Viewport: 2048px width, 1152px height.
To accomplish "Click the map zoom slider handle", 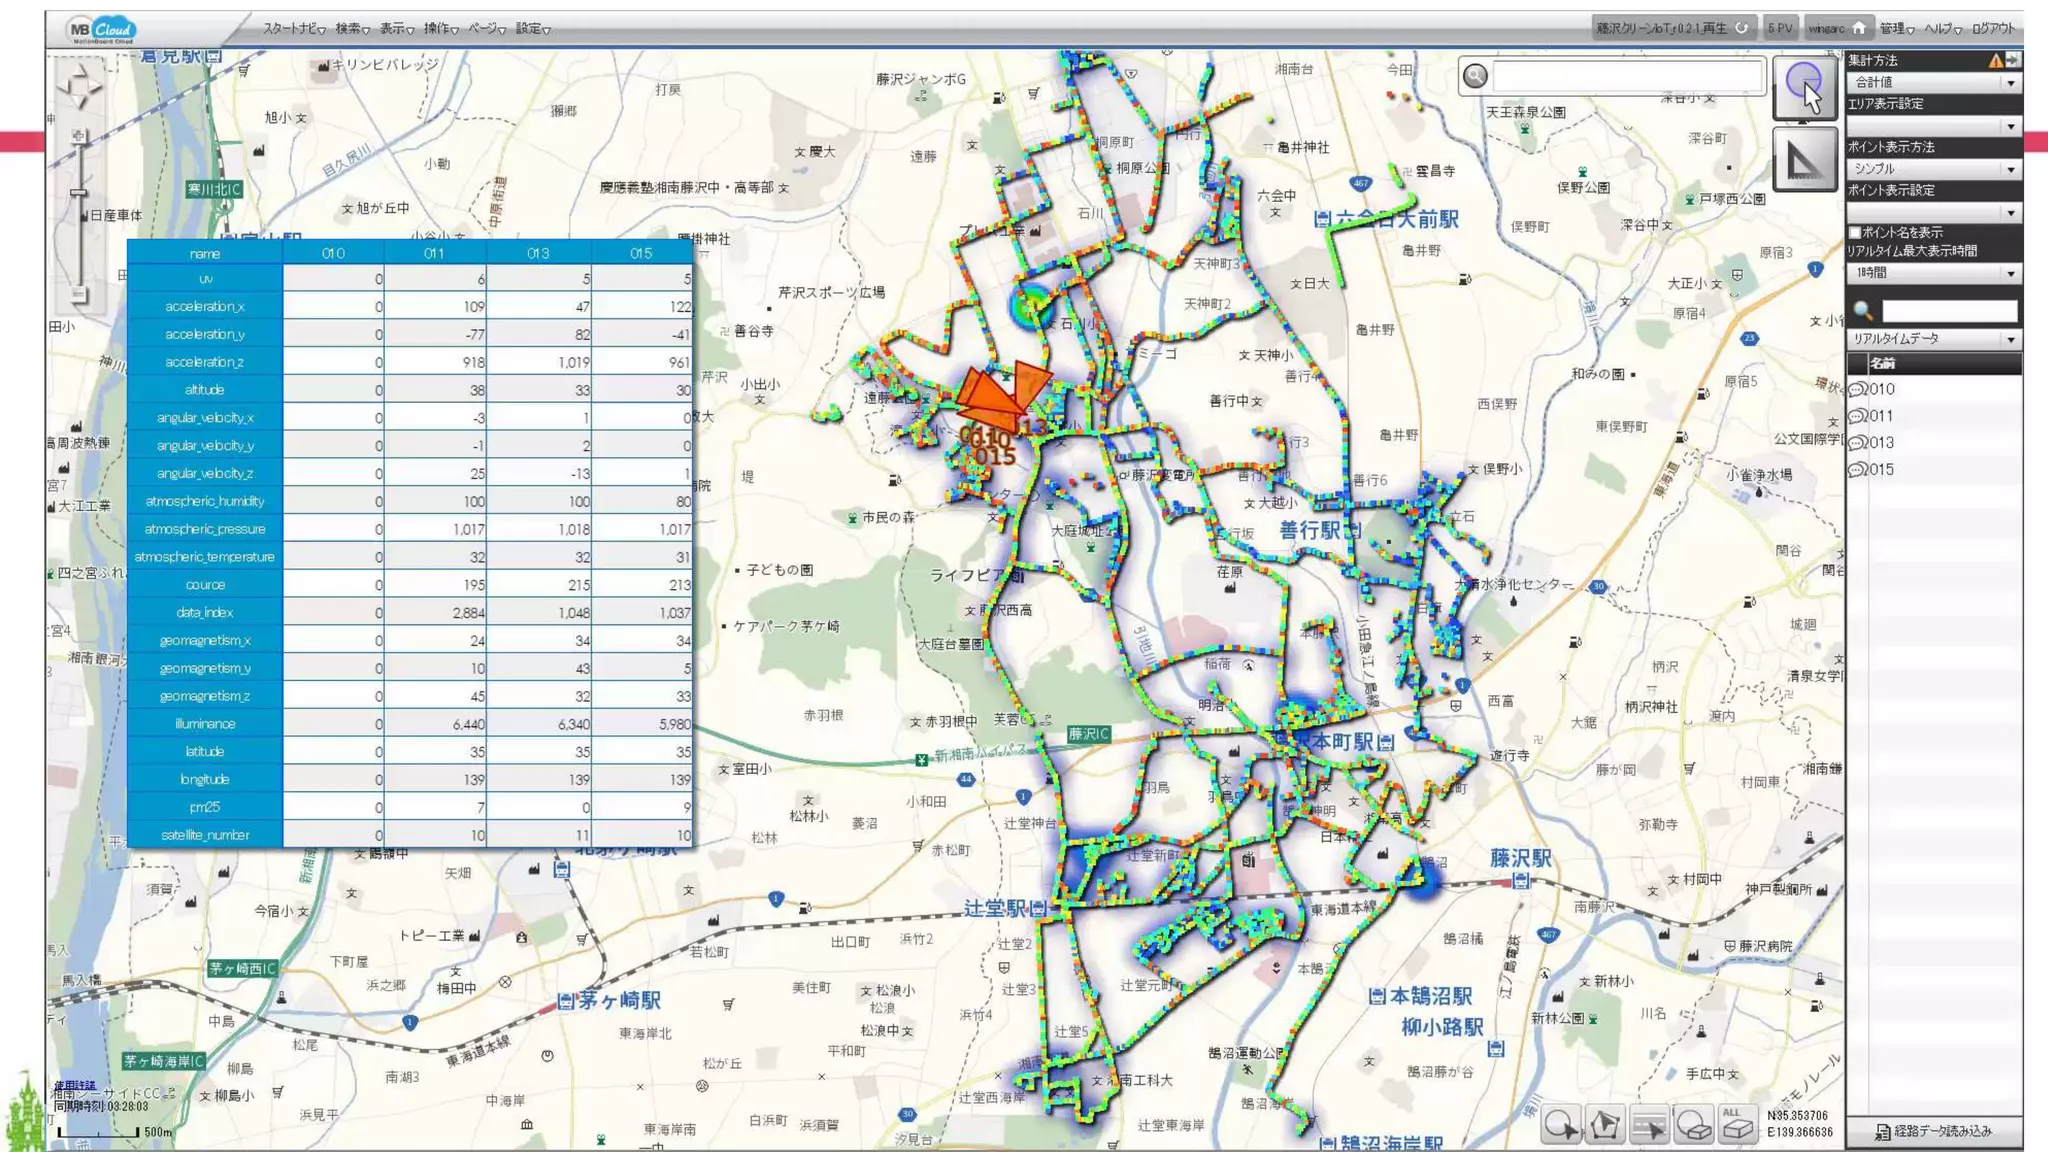I will [79, 192].
